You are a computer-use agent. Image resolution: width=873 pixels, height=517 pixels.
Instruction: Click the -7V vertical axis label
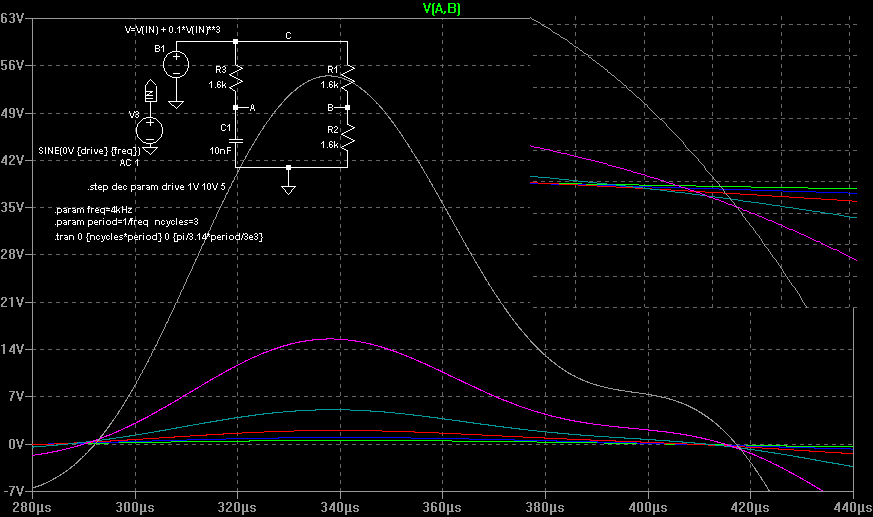click(x=14, y=491)
